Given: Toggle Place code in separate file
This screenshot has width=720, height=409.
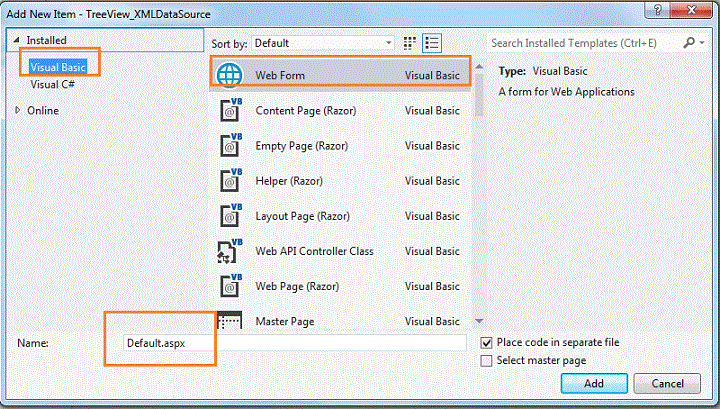Looking at the screenshot, I should (x=486, y=342).
